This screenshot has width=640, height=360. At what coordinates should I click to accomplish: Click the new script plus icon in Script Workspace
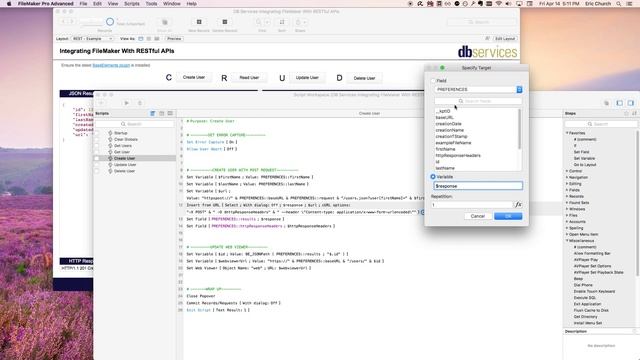pos(101,103)
